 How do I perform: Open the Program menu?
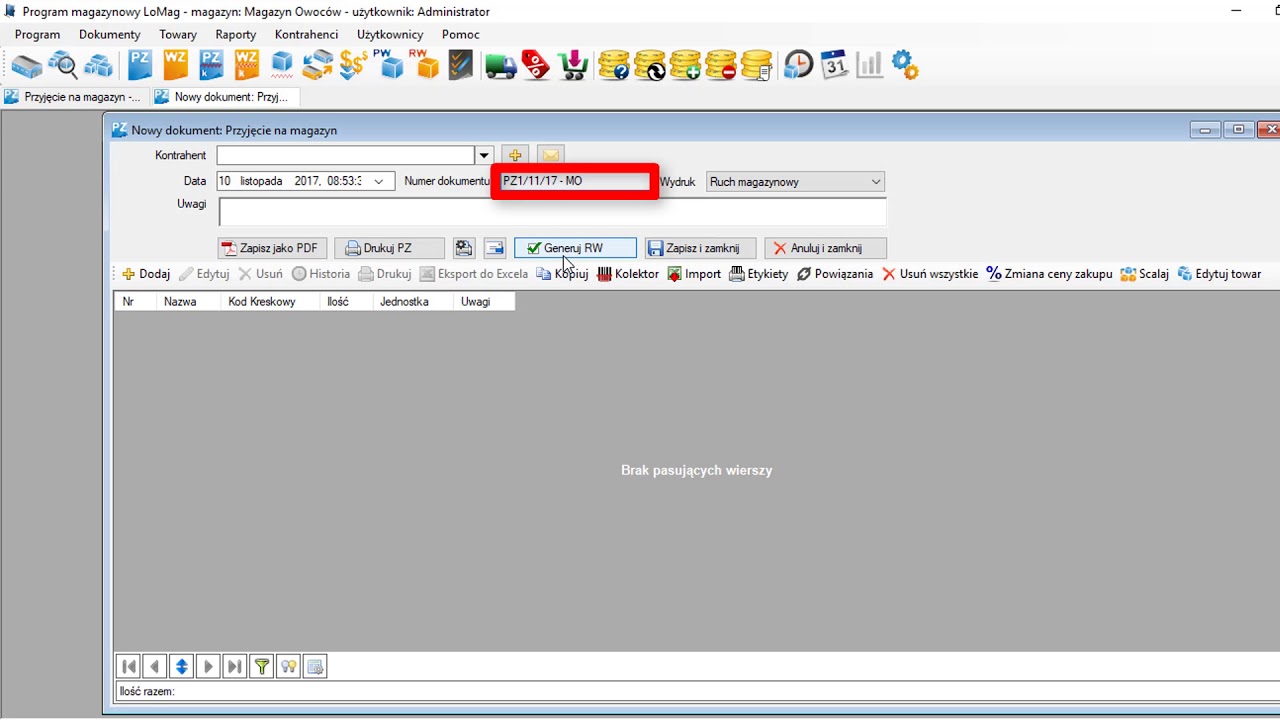tap(37, 34)
